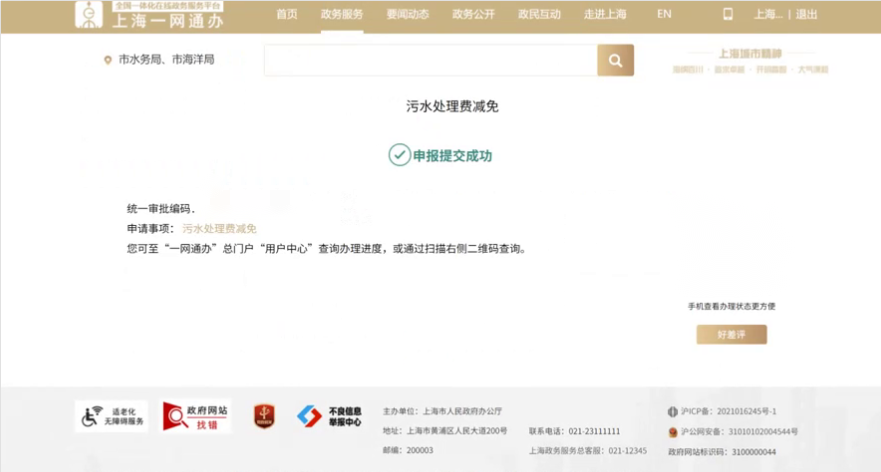Open the 适老化无障碍服务 accessibility icon
This screenshot has width=881, height=472.
pos(111,416)
